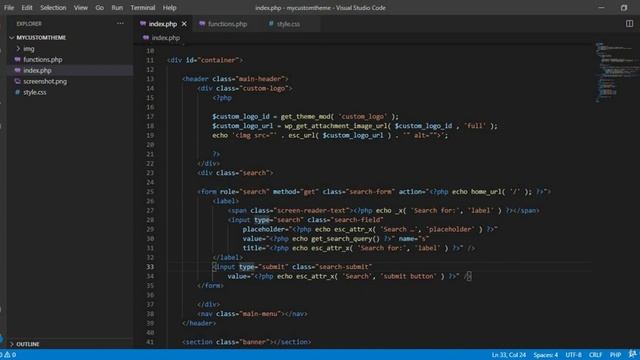This screenshot has width=640, height=360.
Task: Change the UTF-8 encoding
Action: click(573, 355)
